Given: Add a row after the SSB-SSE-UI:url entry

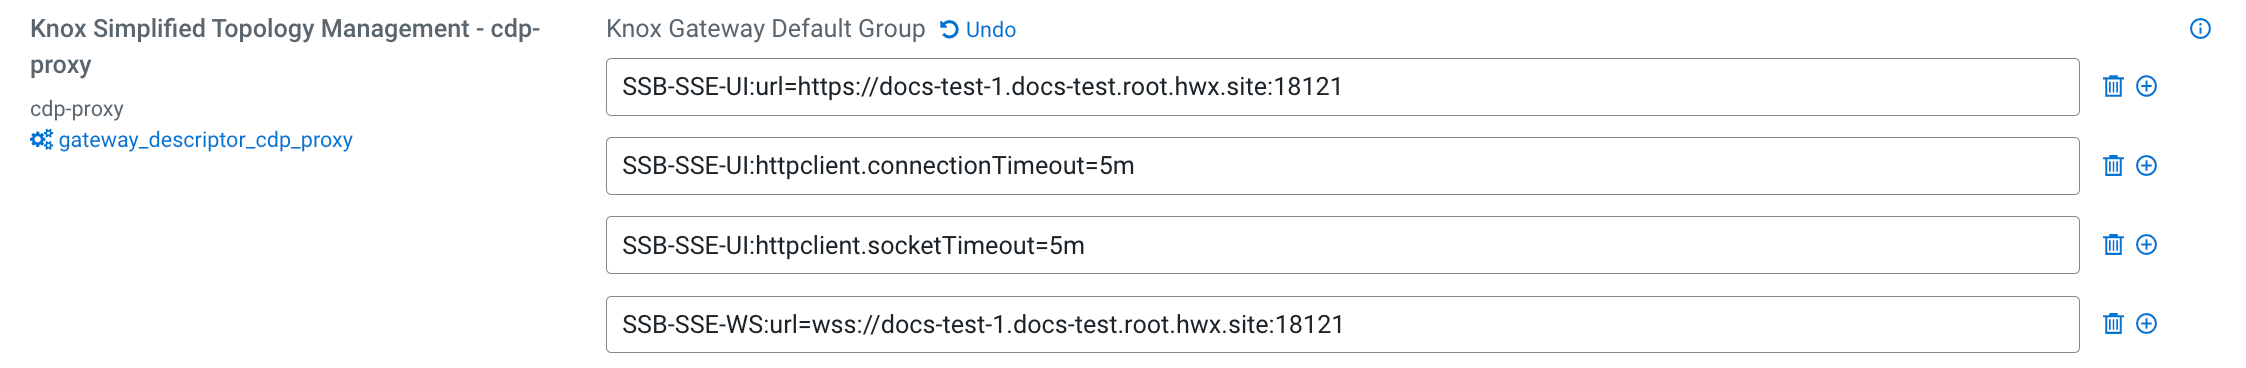Looking at the screenshot, I should 2146,86.
